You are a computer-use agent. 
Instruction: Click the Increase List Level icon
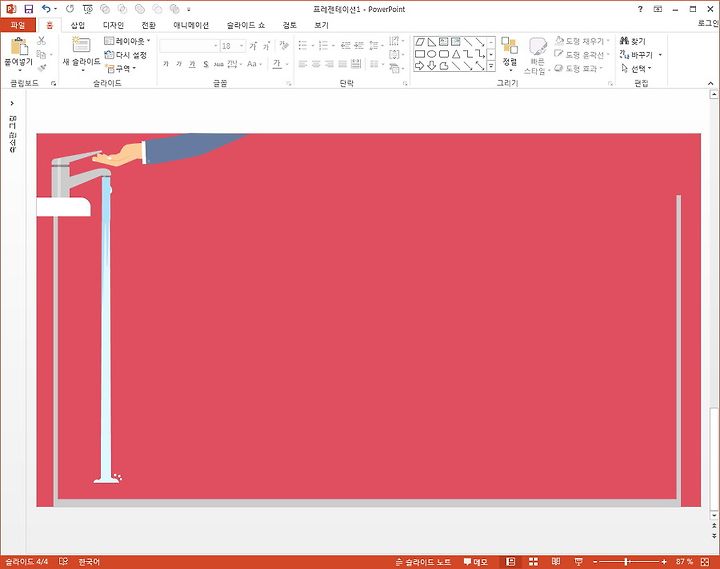tap(360, 45)
